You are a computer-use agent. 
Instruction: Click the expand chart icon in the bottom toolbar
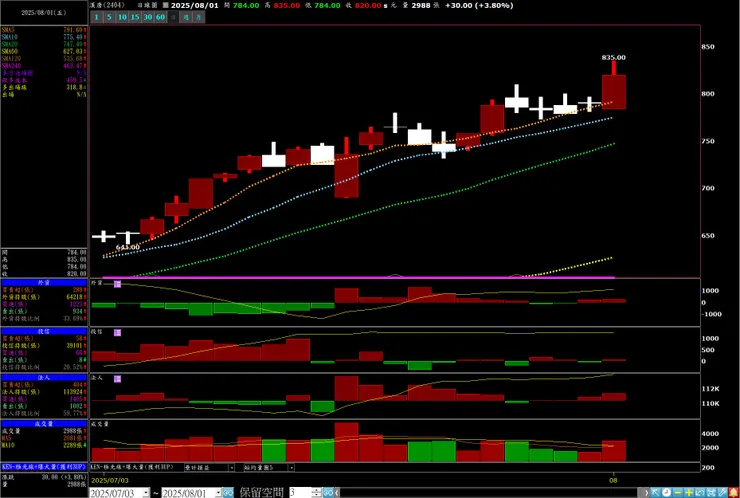click(x=699, y=493)
